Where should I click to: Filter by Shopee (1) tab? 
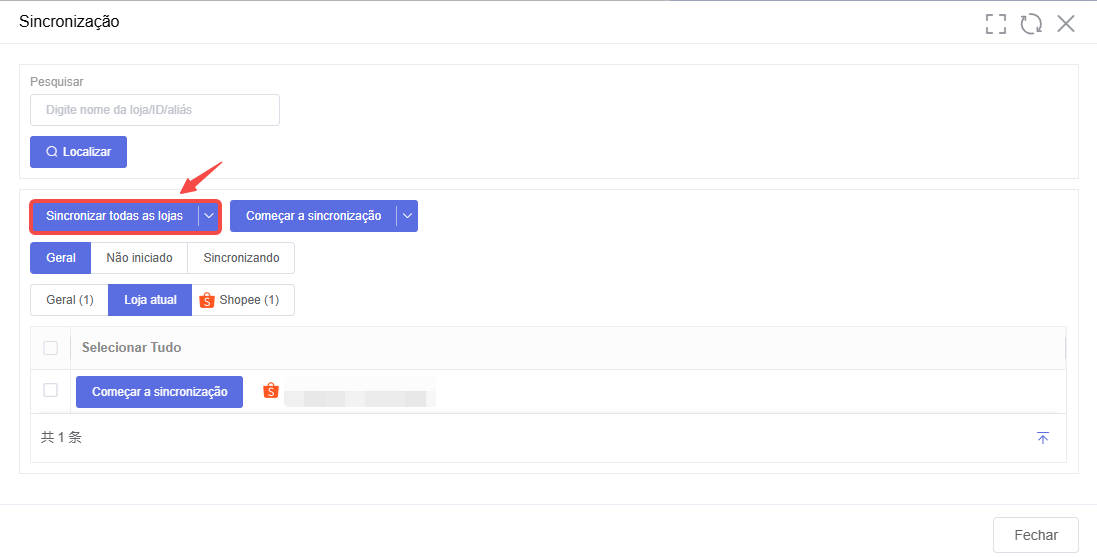pos(242,300)
